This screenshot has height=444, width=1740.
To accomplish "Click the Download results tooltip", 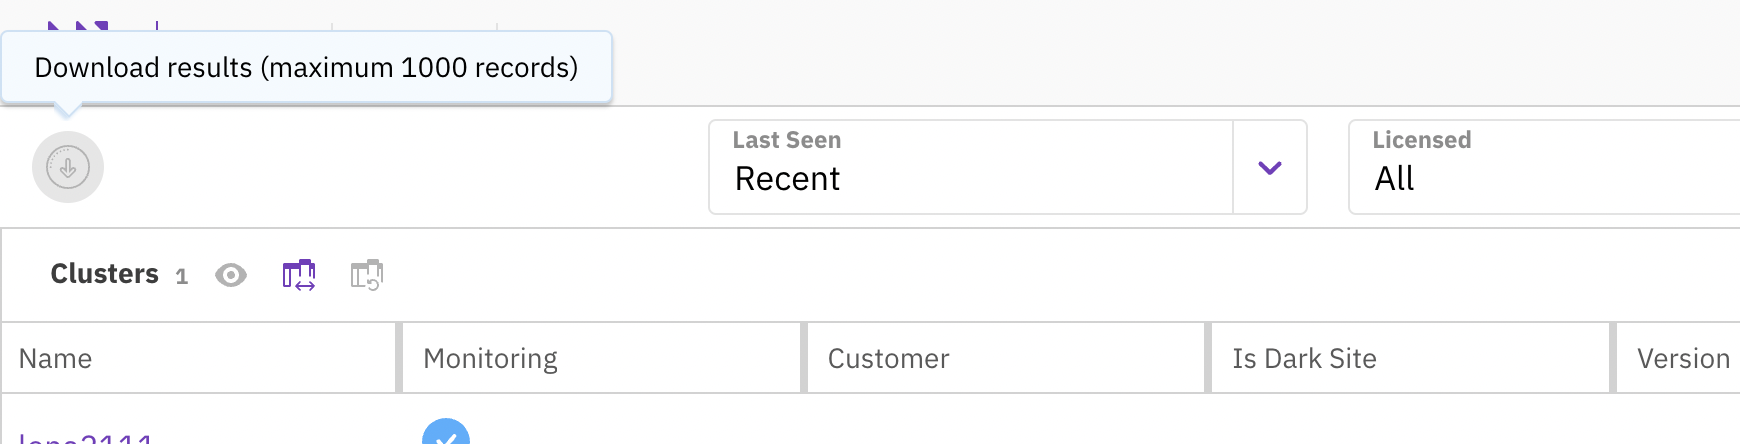I will click(x=306, y=67).
